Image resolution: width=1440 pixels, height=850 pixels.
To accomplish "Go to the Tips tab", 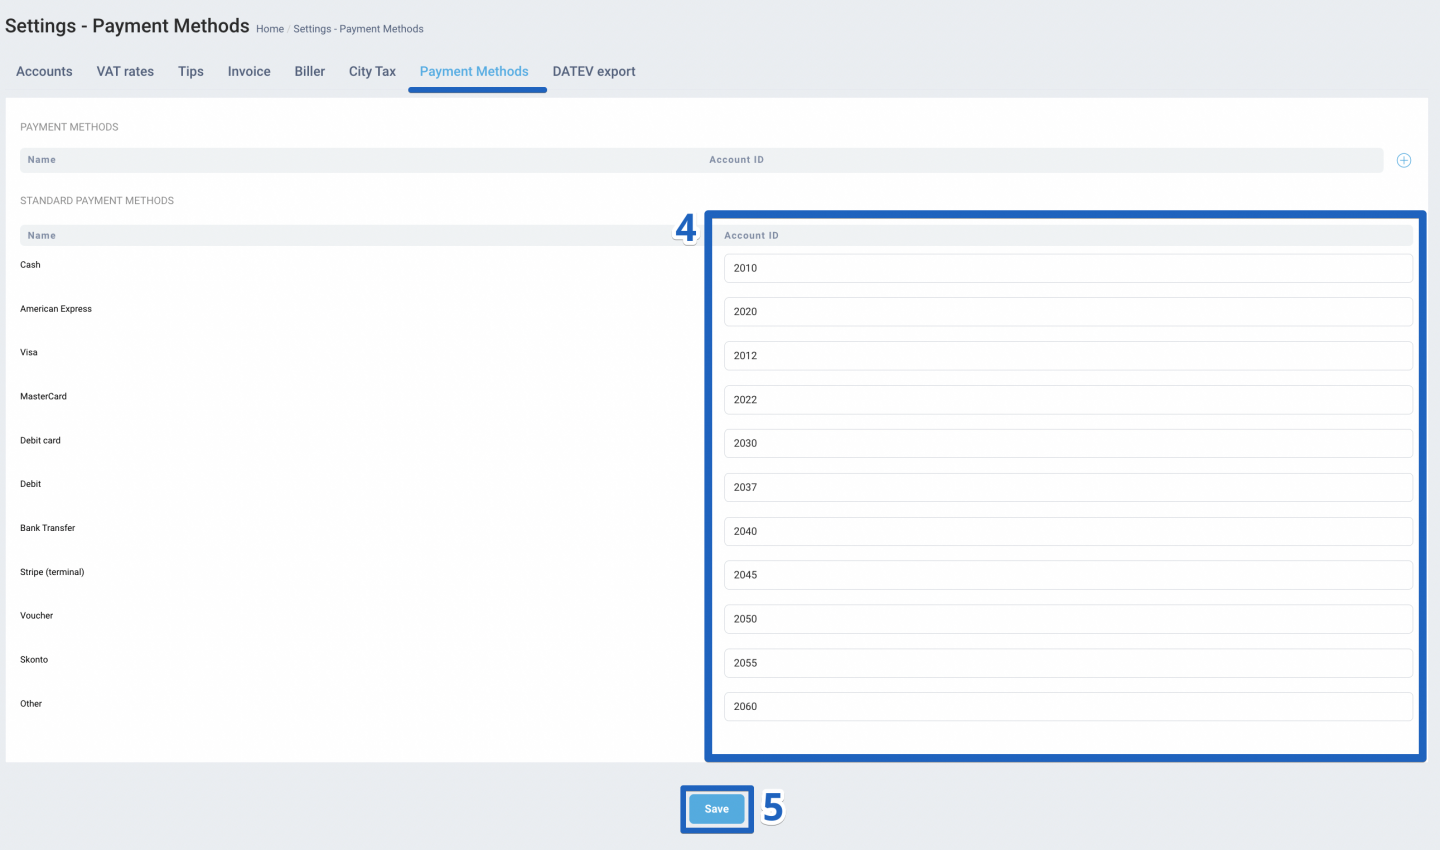I will pyautogui.click(x=191, y=72).
